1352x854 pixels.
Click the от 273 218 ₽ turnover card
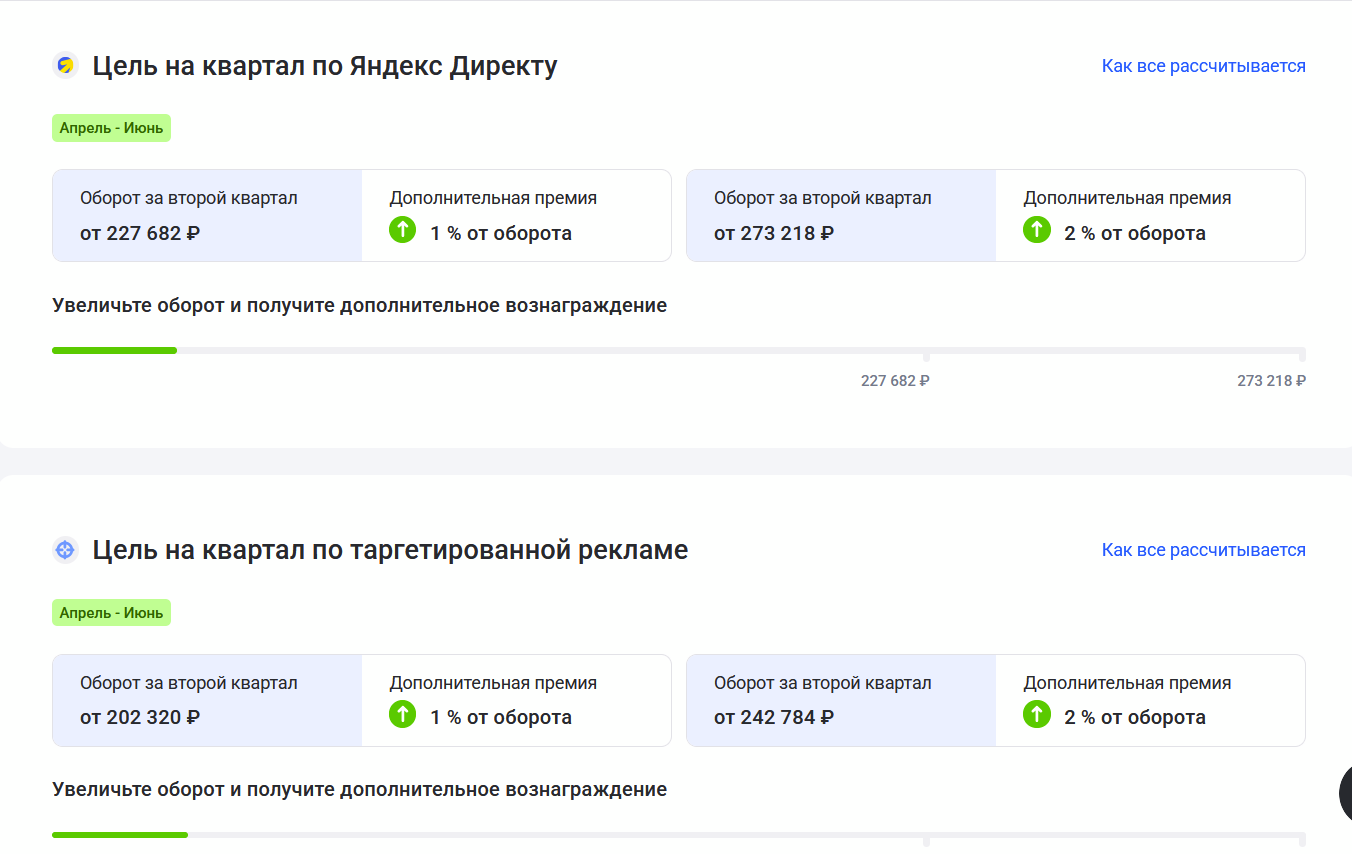tap(840, 215)
